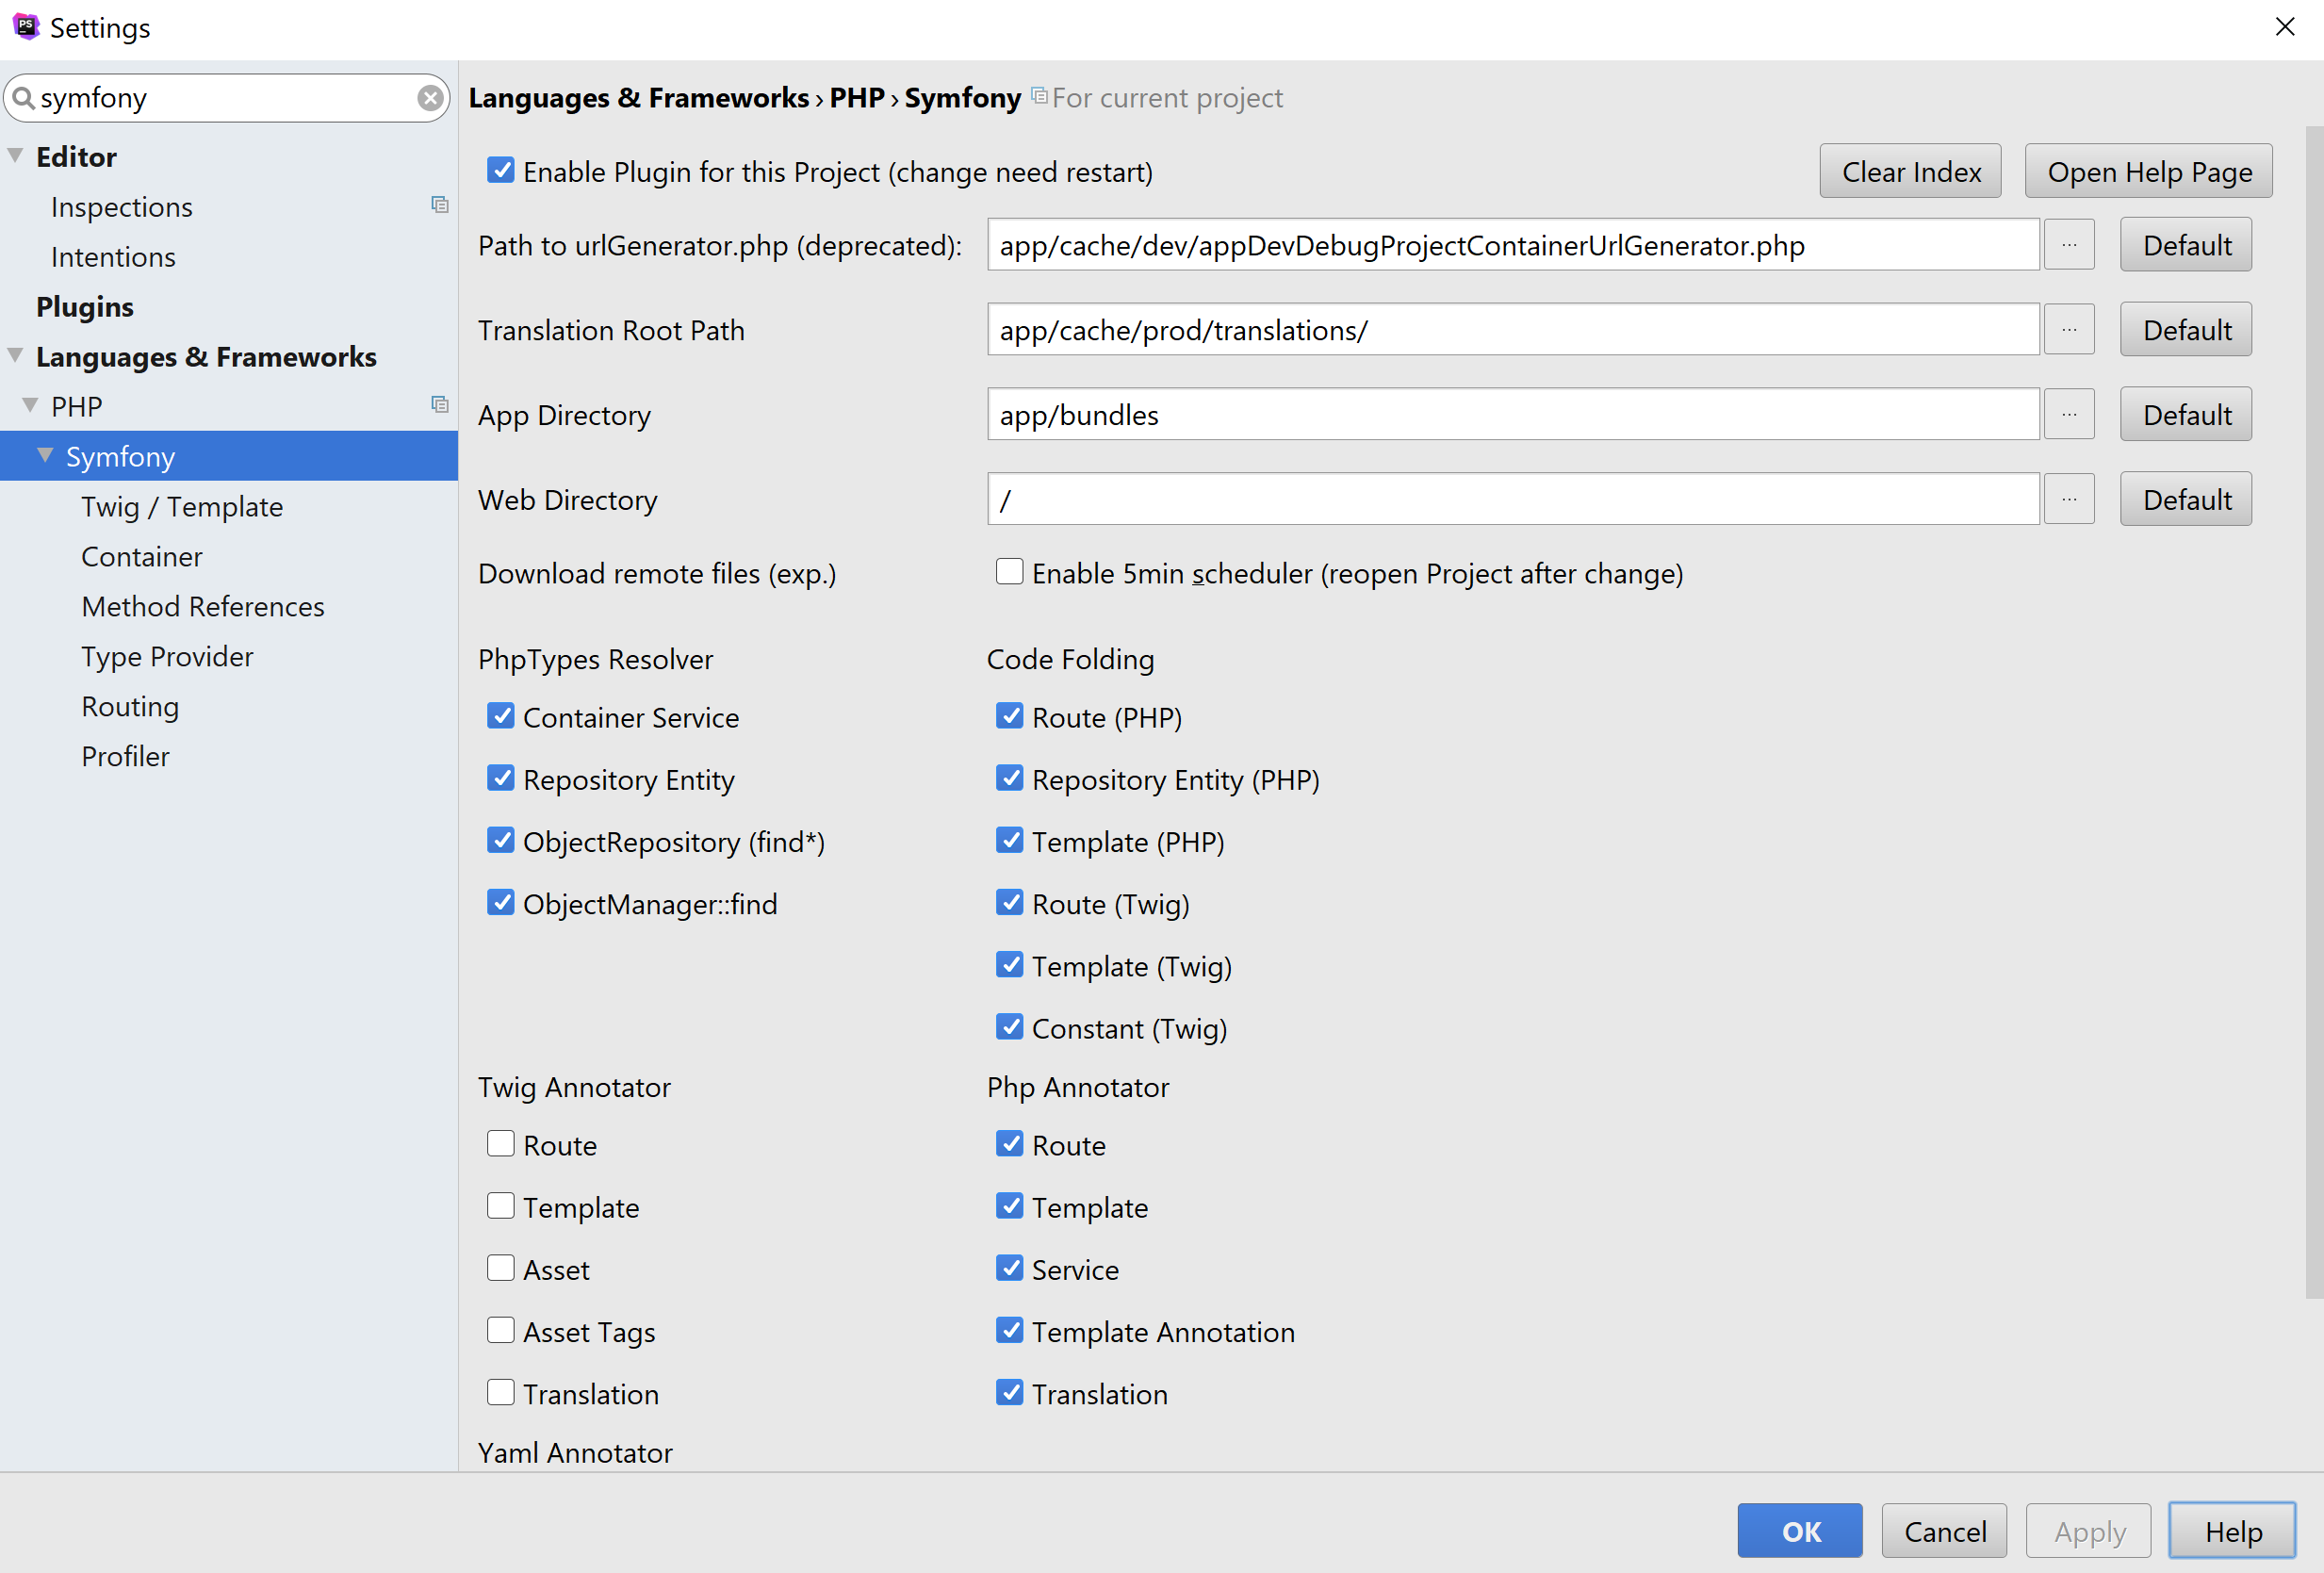The width and height of the screenshot is (2324, 1573).
Task: Collapse the PHP tree node
Action: click(31, 406)
